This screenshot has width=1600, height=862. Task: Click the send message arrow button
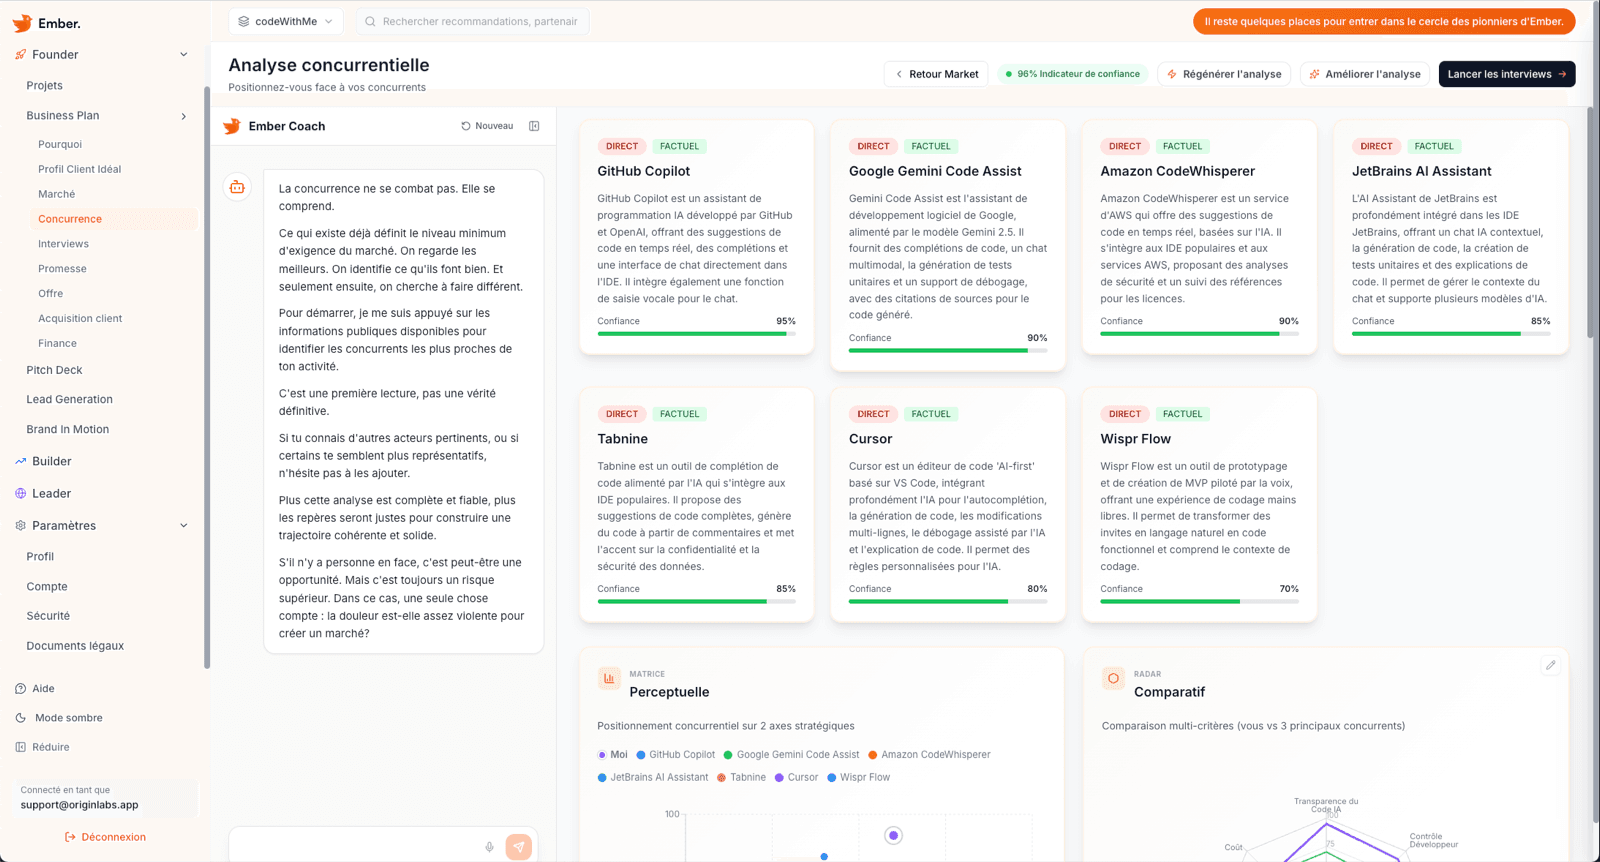(x=518, y=847)
